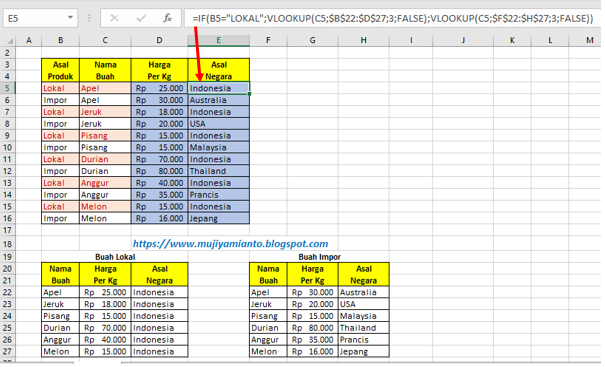This screenshot has height=367, width=605.
Task: Select Jepang in Buah Impor table
Action: pos(363,352)
